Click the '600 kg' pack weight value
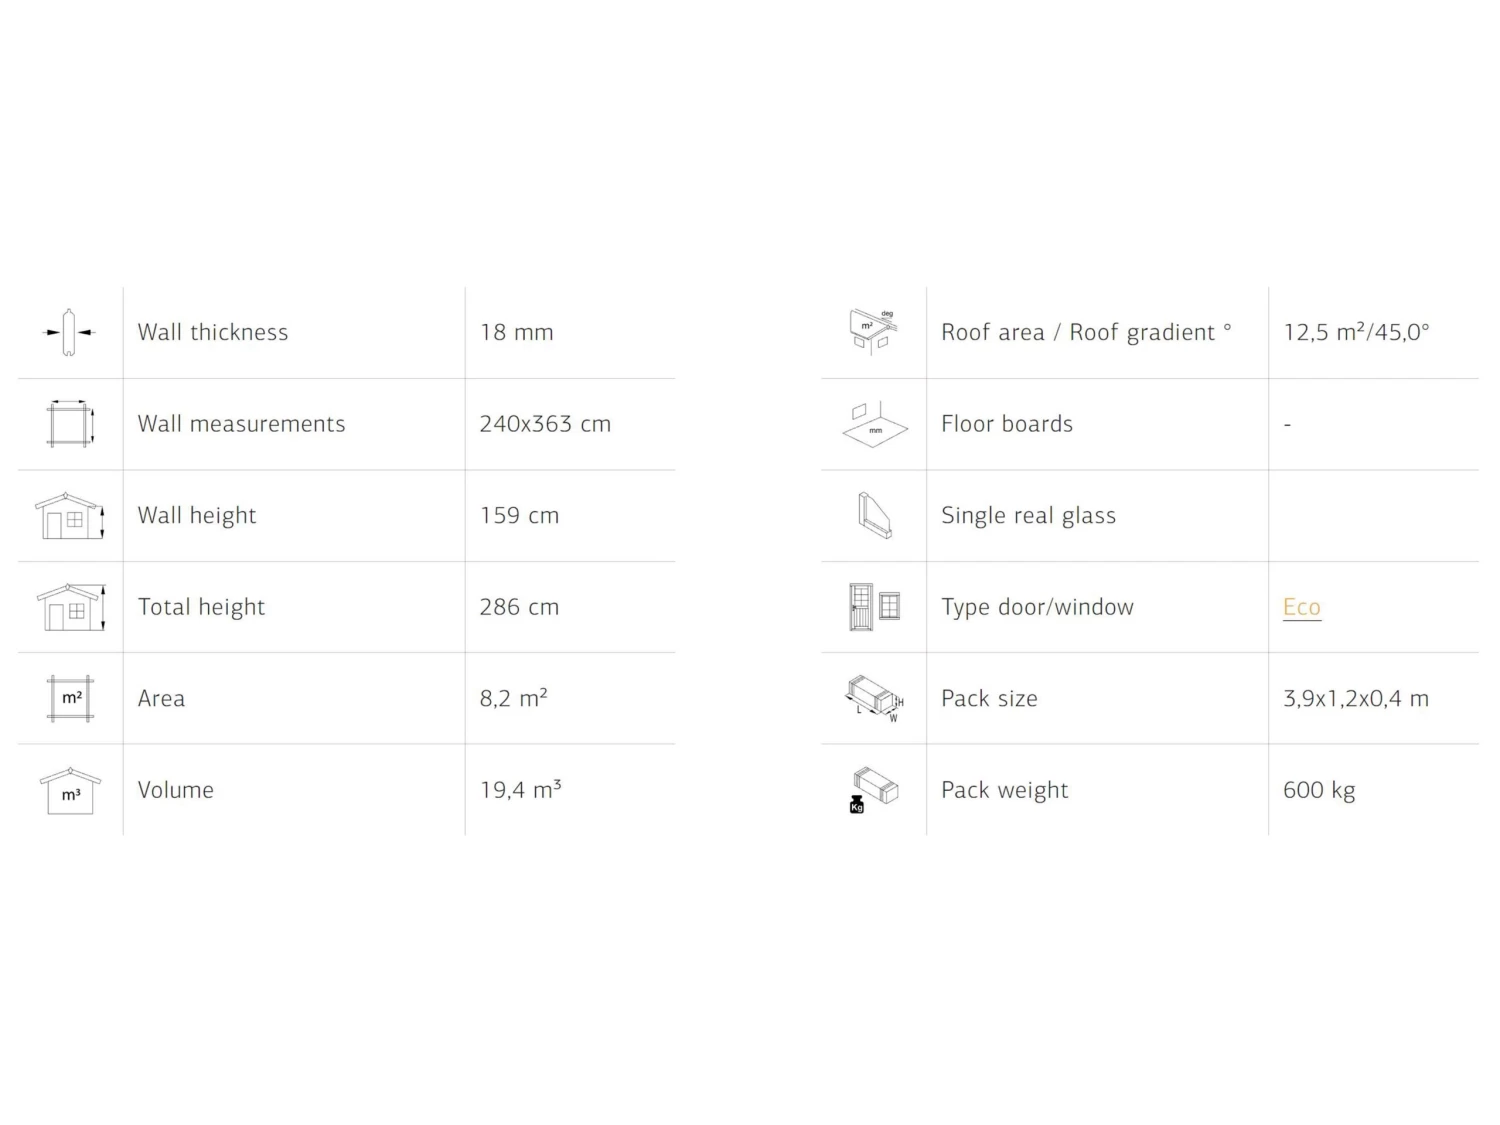The height and width of the screenshot is (1125, 1500). click(x=1319, y=790)
